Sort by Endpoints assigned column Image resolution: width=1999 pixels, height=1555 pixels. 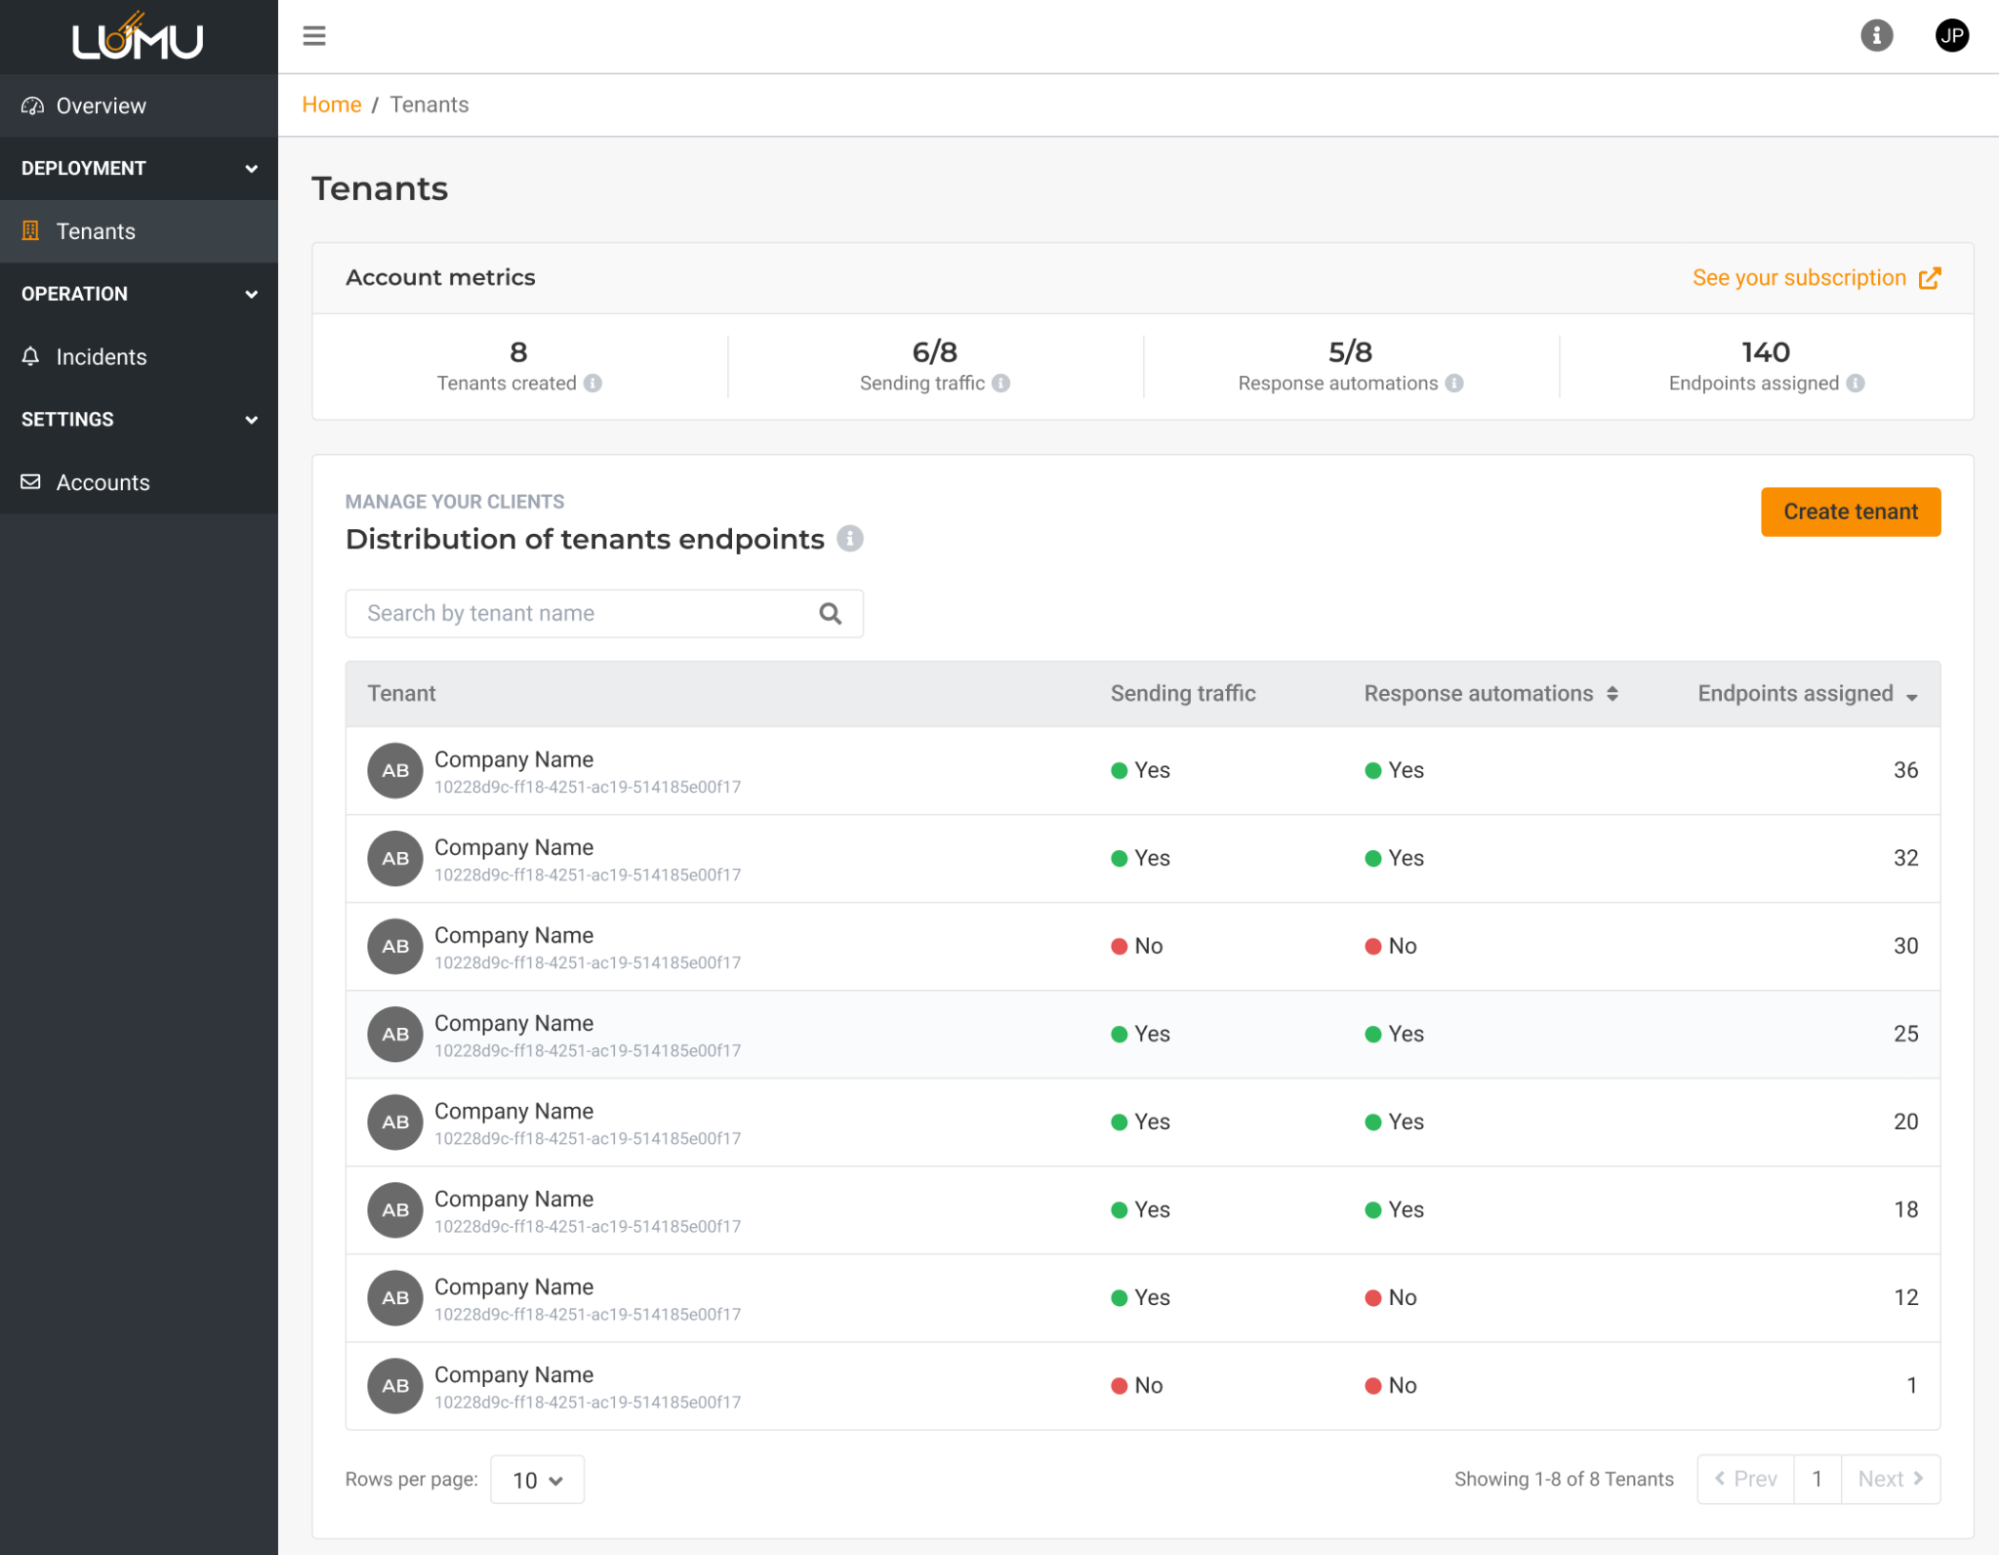(x=1911, y=696)
